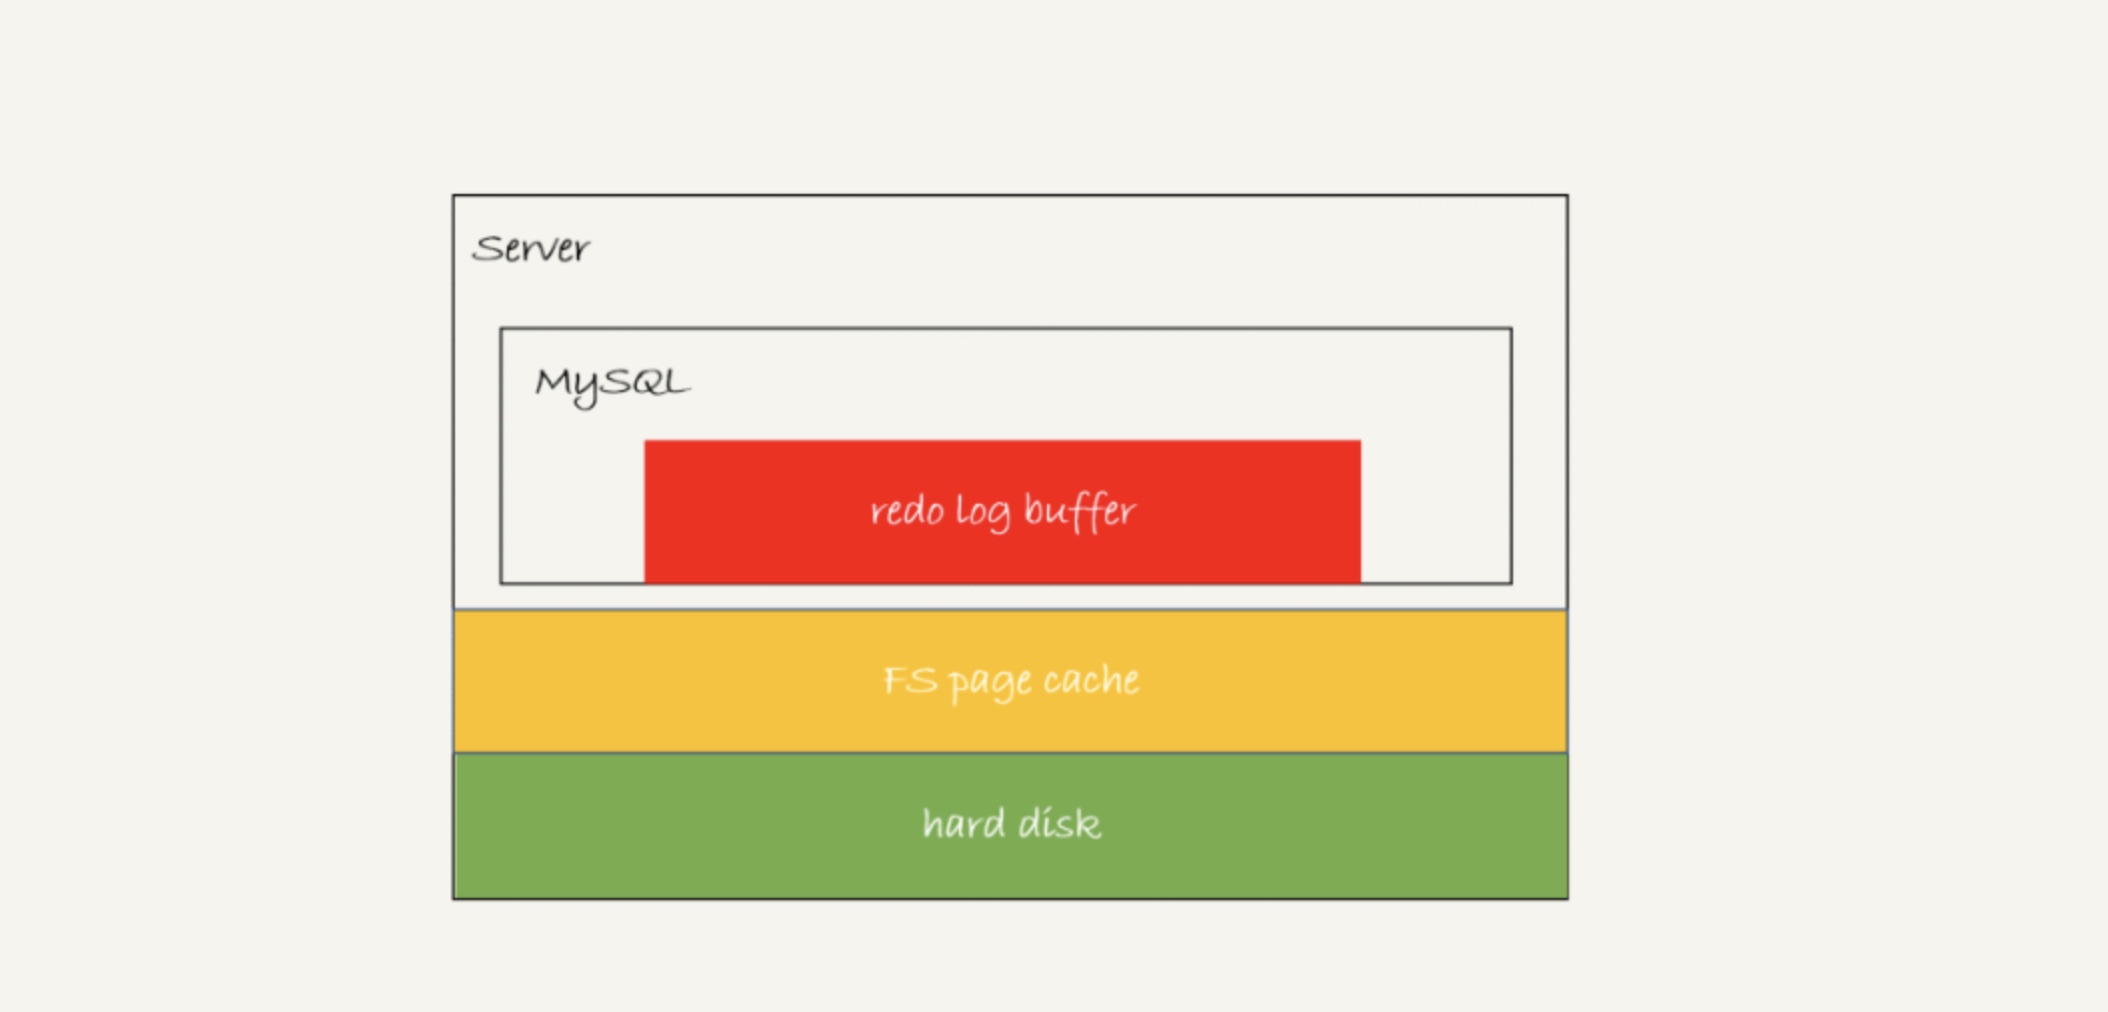Click the Server label text
2108x1012 pixels.
click(530, 248)
